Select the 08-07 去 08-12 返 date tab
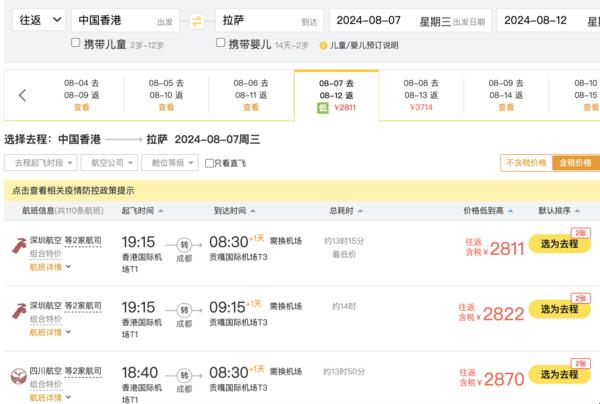 tap(337, 95)
